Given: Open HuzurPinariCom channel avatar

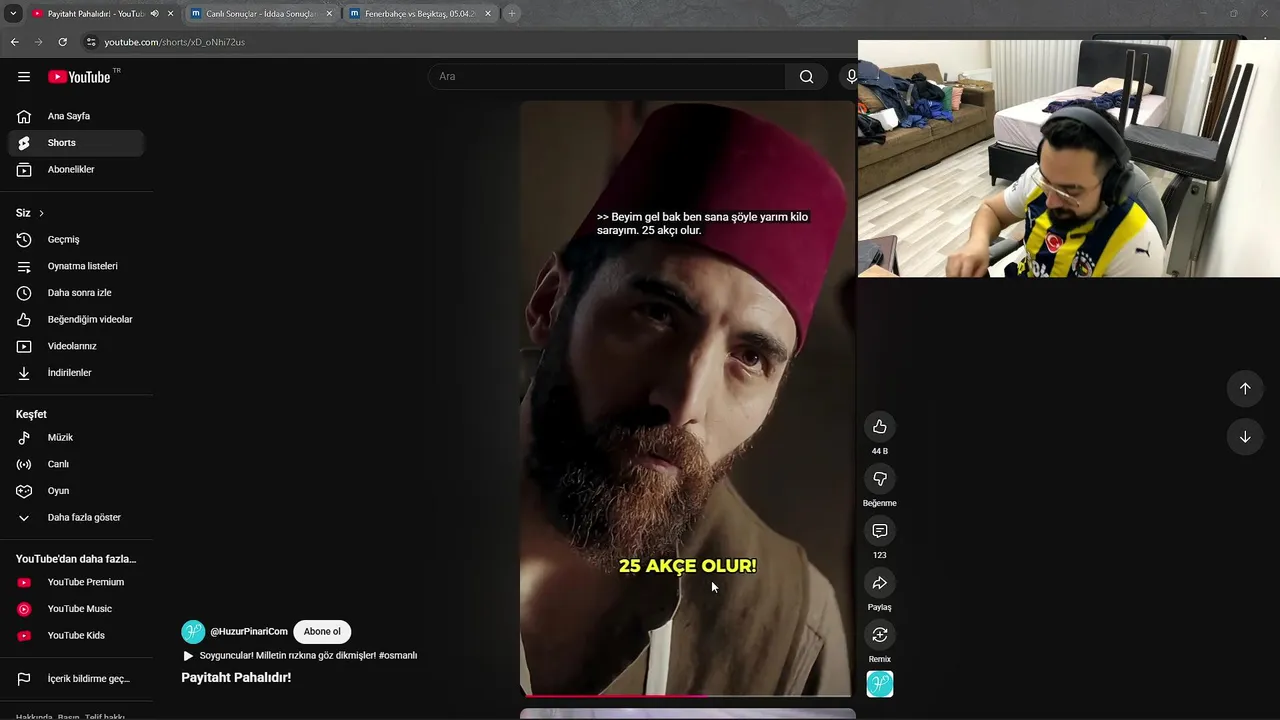Looking at the screenshot, I should click(x=193, y=632).
